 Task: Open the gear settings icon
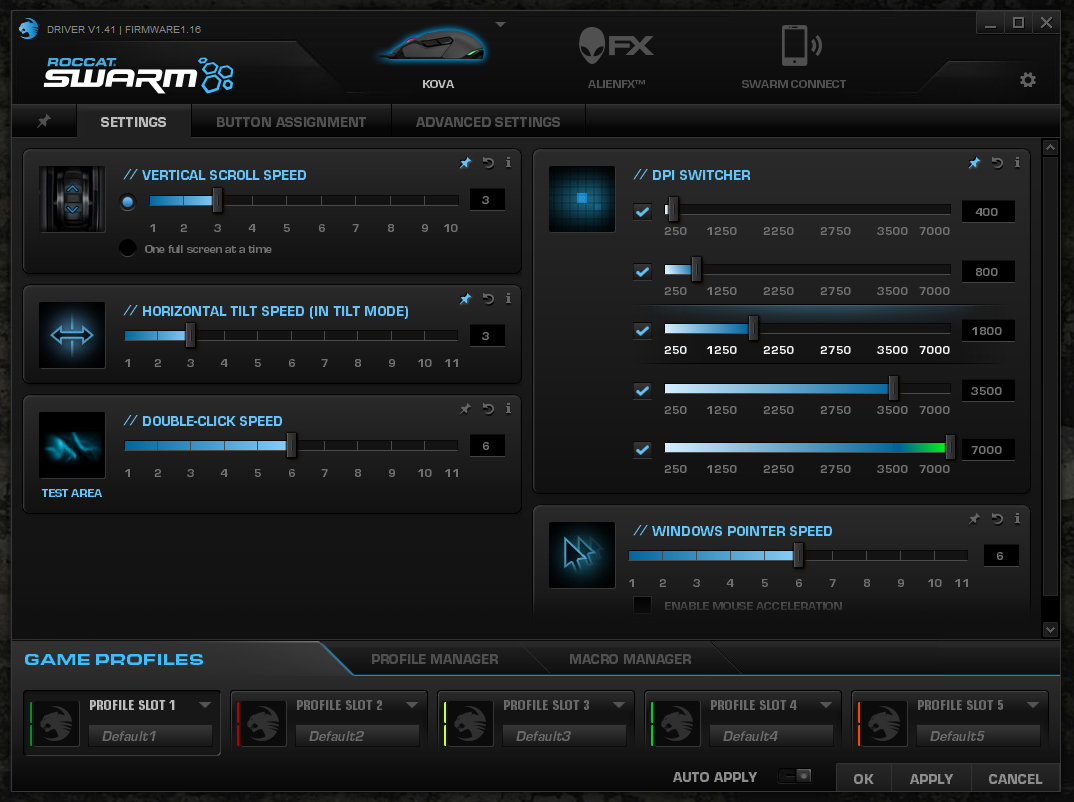(x=1027, y=80)
